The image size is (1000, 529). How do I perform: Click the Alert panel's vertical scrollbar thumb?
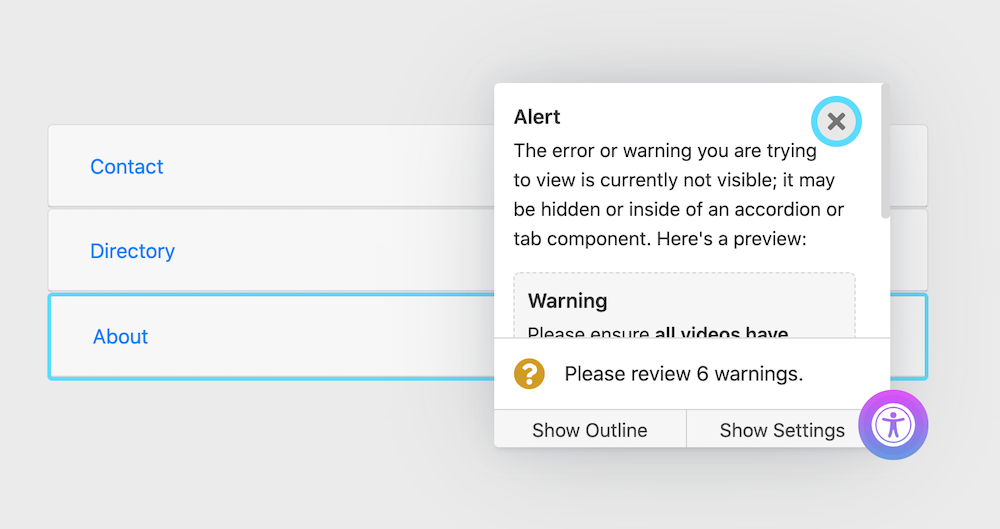[x=885, y=151]
